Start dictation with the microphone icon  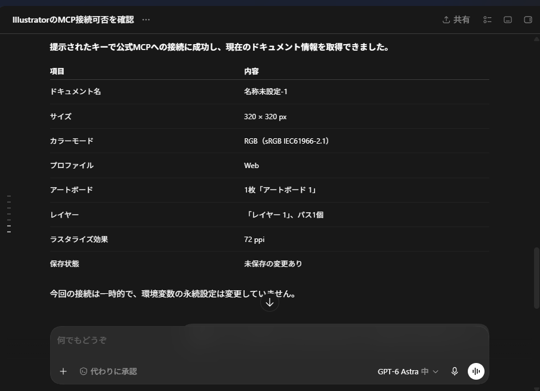pyautogui.click(x=455, y=371)
